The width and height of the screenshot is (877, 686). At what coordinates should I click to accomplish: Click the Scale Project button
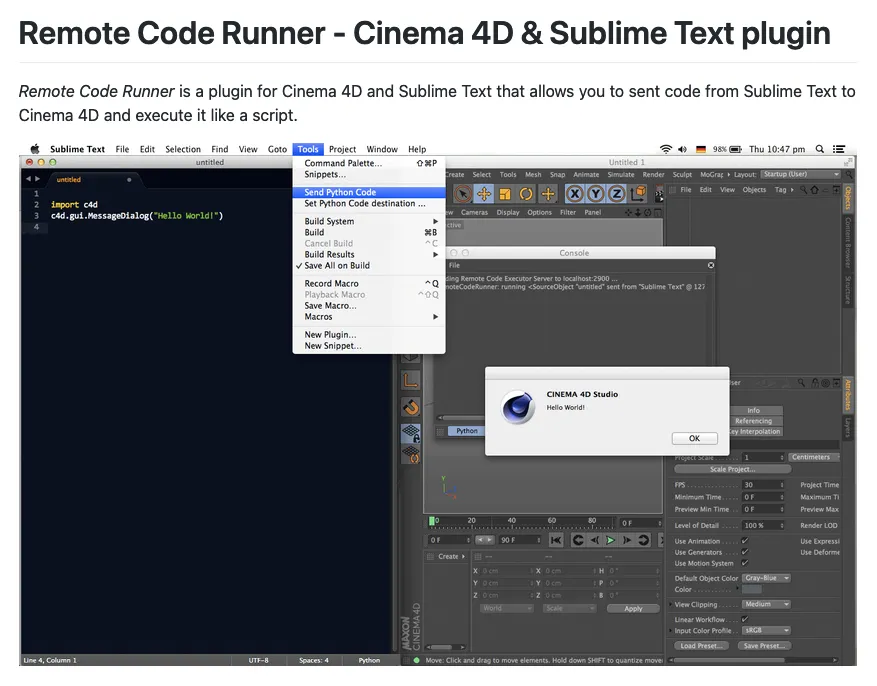tap(732, 469)
